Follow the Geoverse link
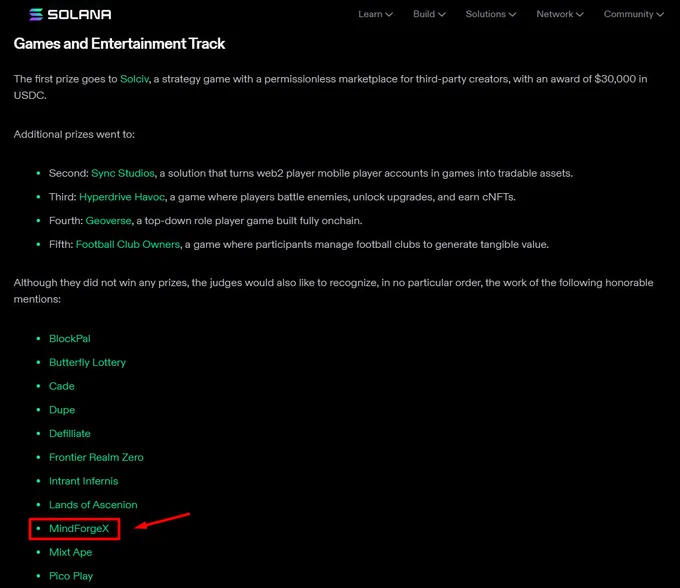The width and height of the screenshot is (680, 588). click(108, 221)
